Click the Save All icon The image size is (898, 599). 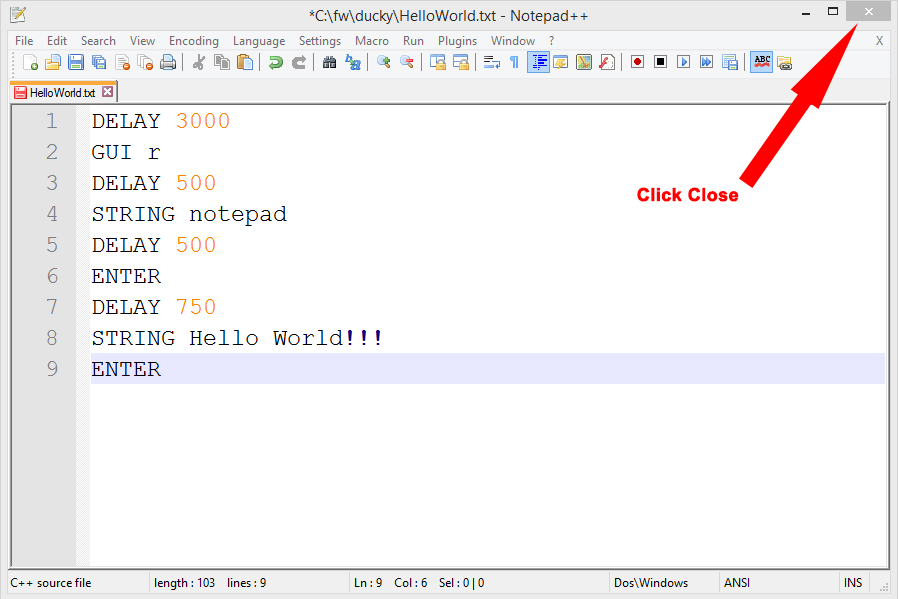click(x=99, y=62)
